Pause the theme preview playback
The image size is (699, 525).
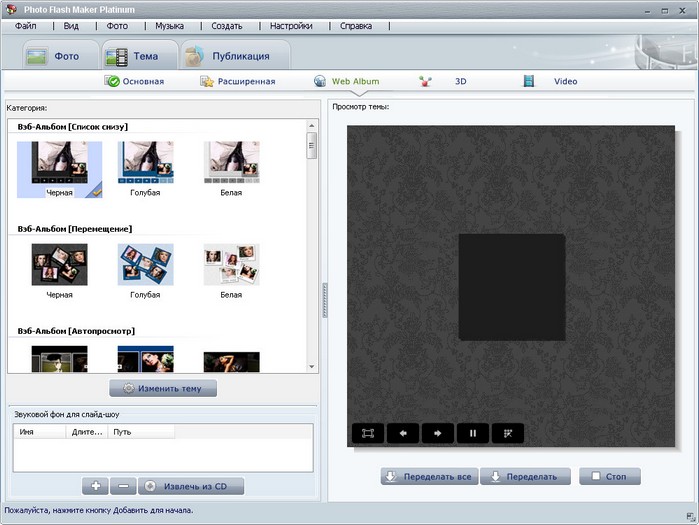tap(472, 433)
